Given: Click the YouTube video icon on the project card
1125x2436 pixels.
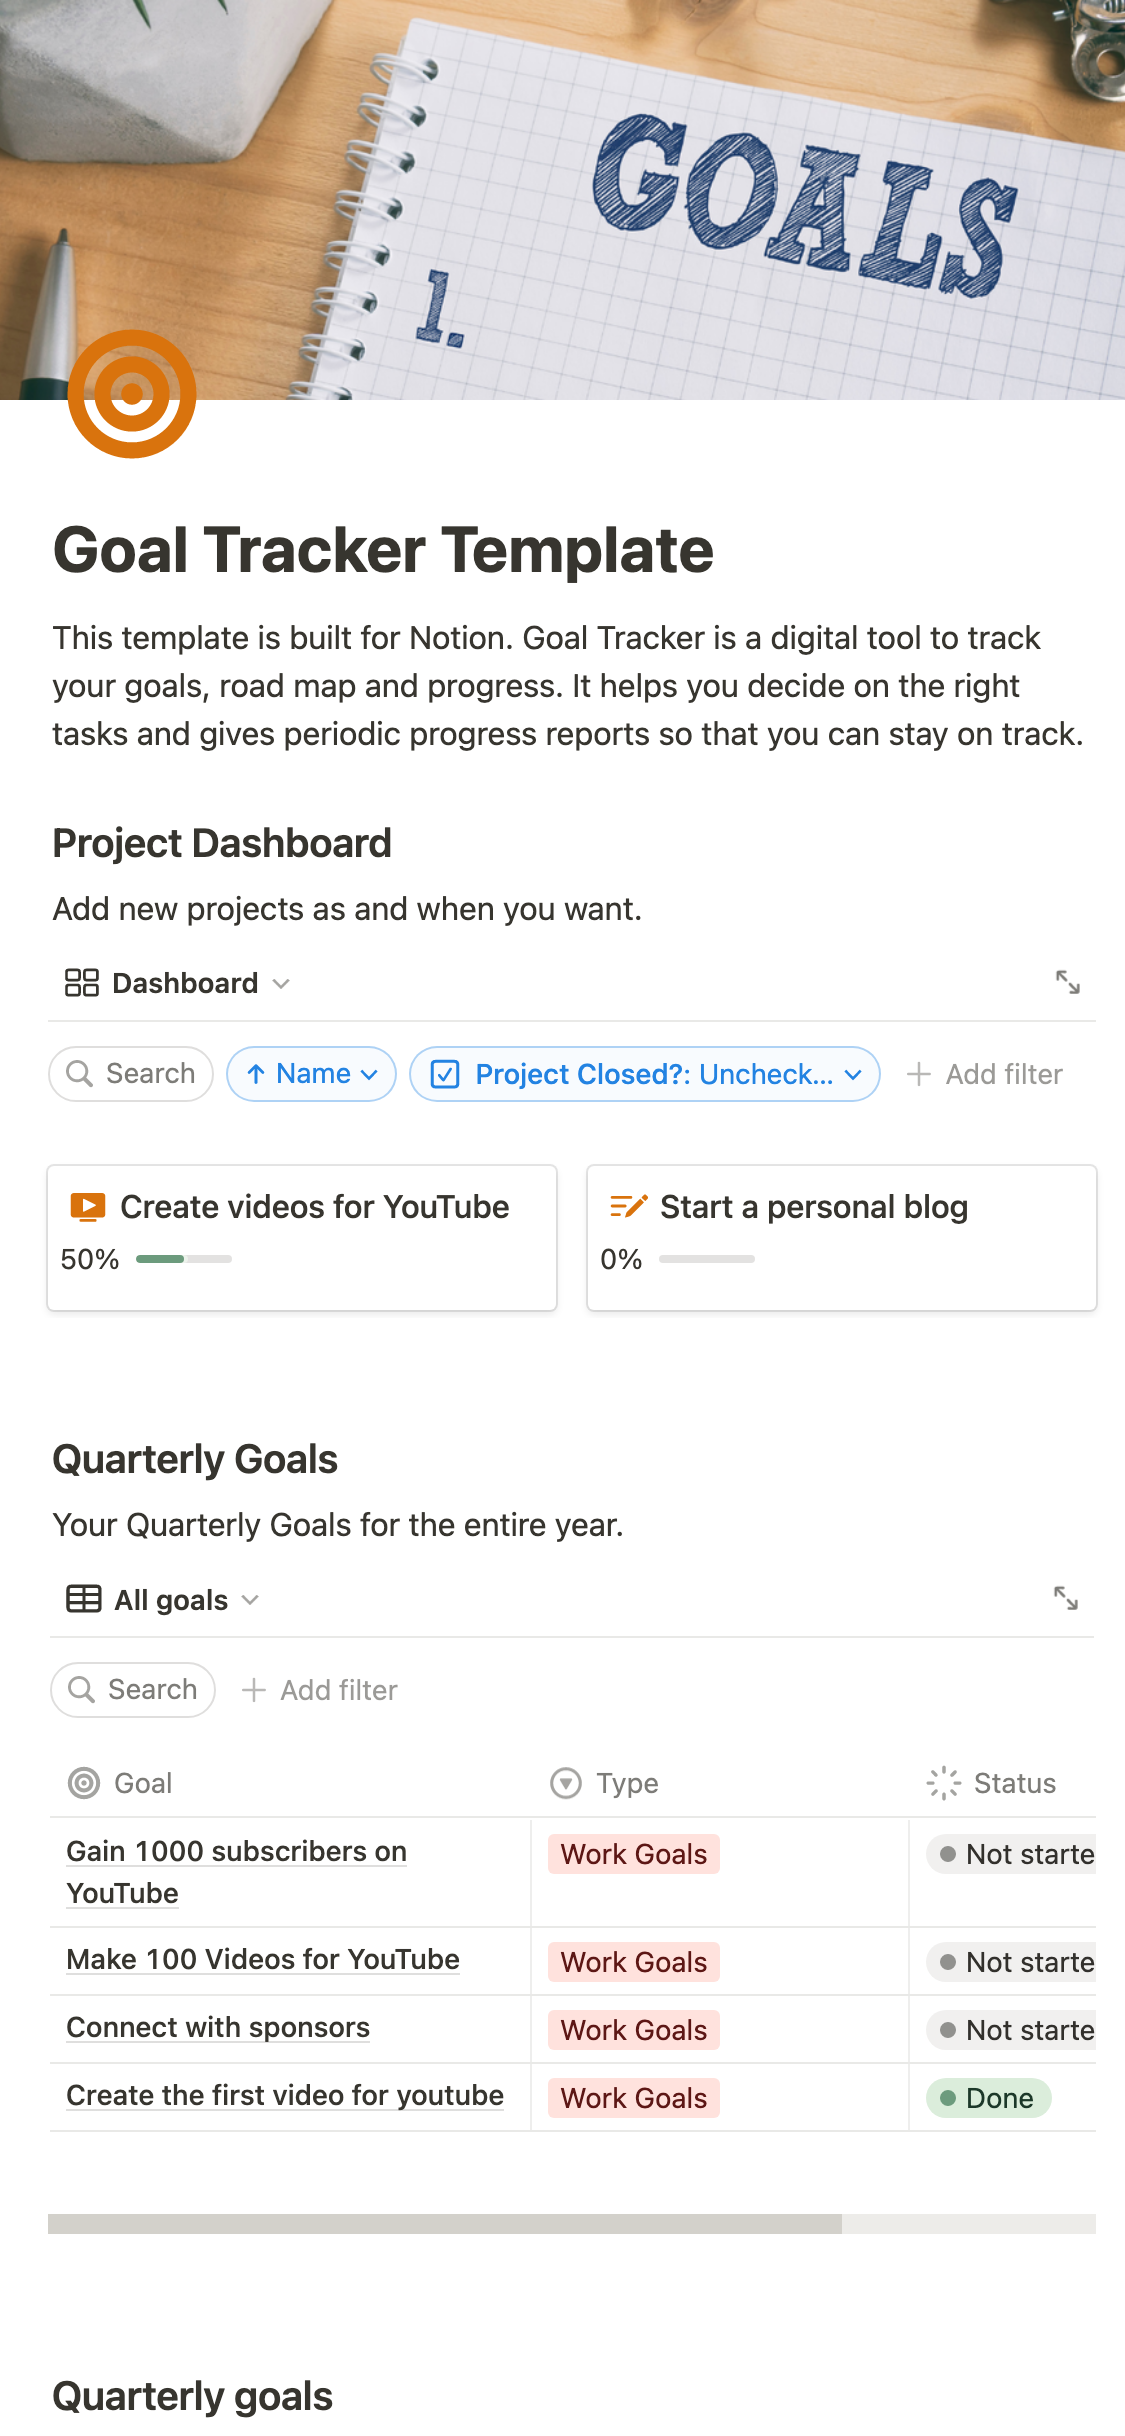Looking at the screenshot, I should click(88, 1207).
